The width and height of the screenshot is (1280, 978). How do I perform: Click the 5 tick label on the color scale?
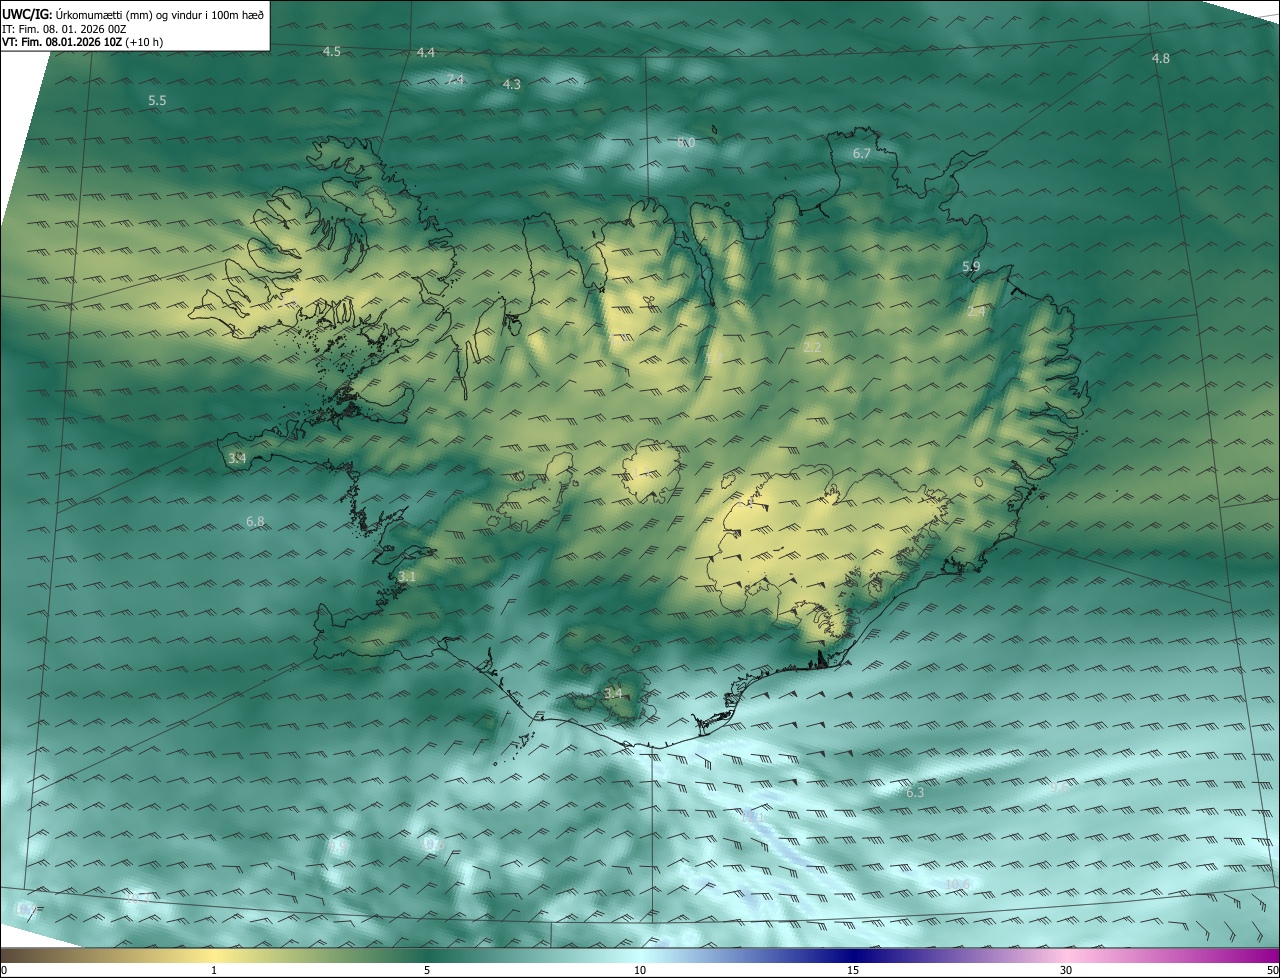[427, 970]
